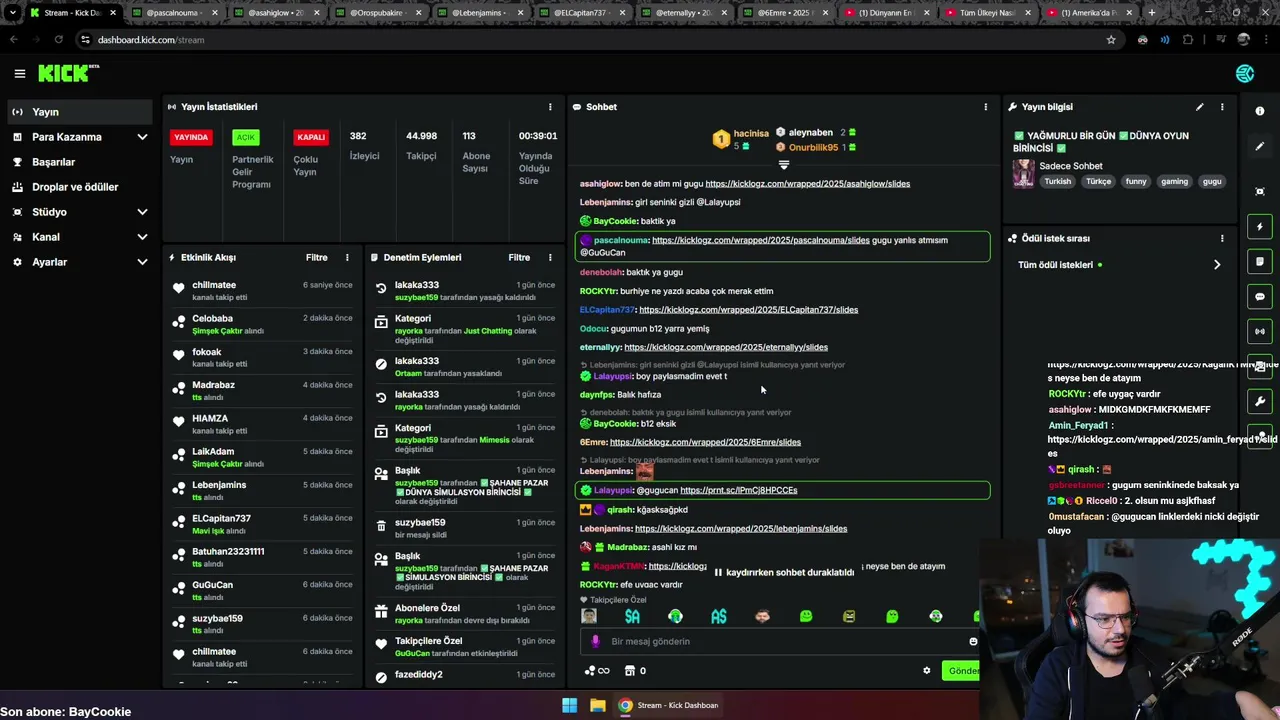Image resolution: width=1280 pixels, height=720 pixels.
Task: Open the kicklogz ELCapitan737 slides link
Action: coord(748,310)
